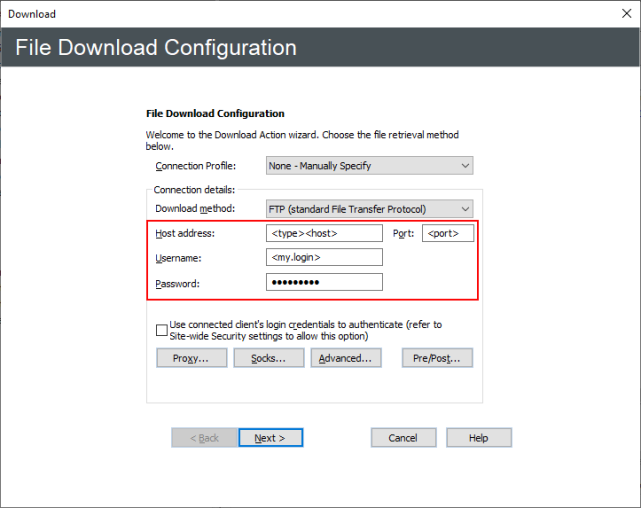Open Help for this wizard

pos(478,438)
